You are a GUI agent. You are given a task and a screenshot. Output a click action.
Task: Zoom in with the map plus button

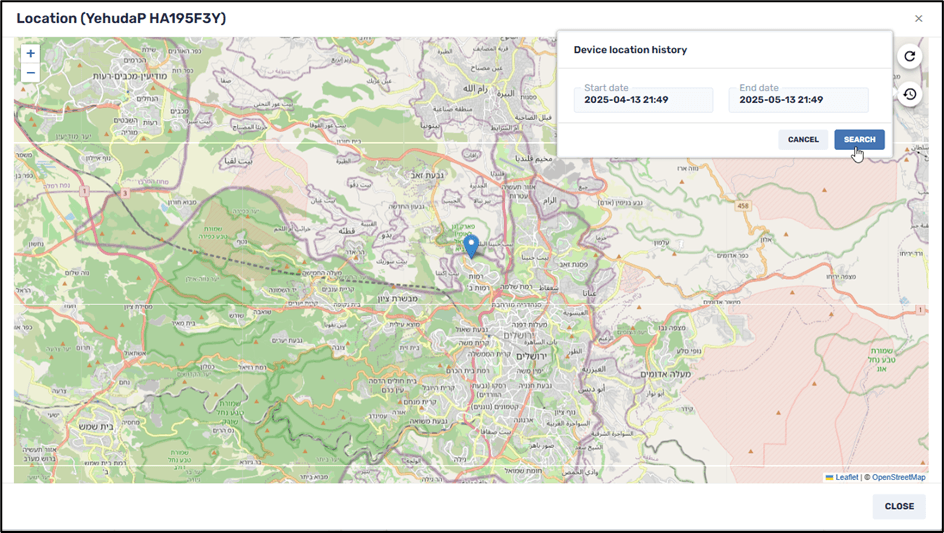coord(31,54)
